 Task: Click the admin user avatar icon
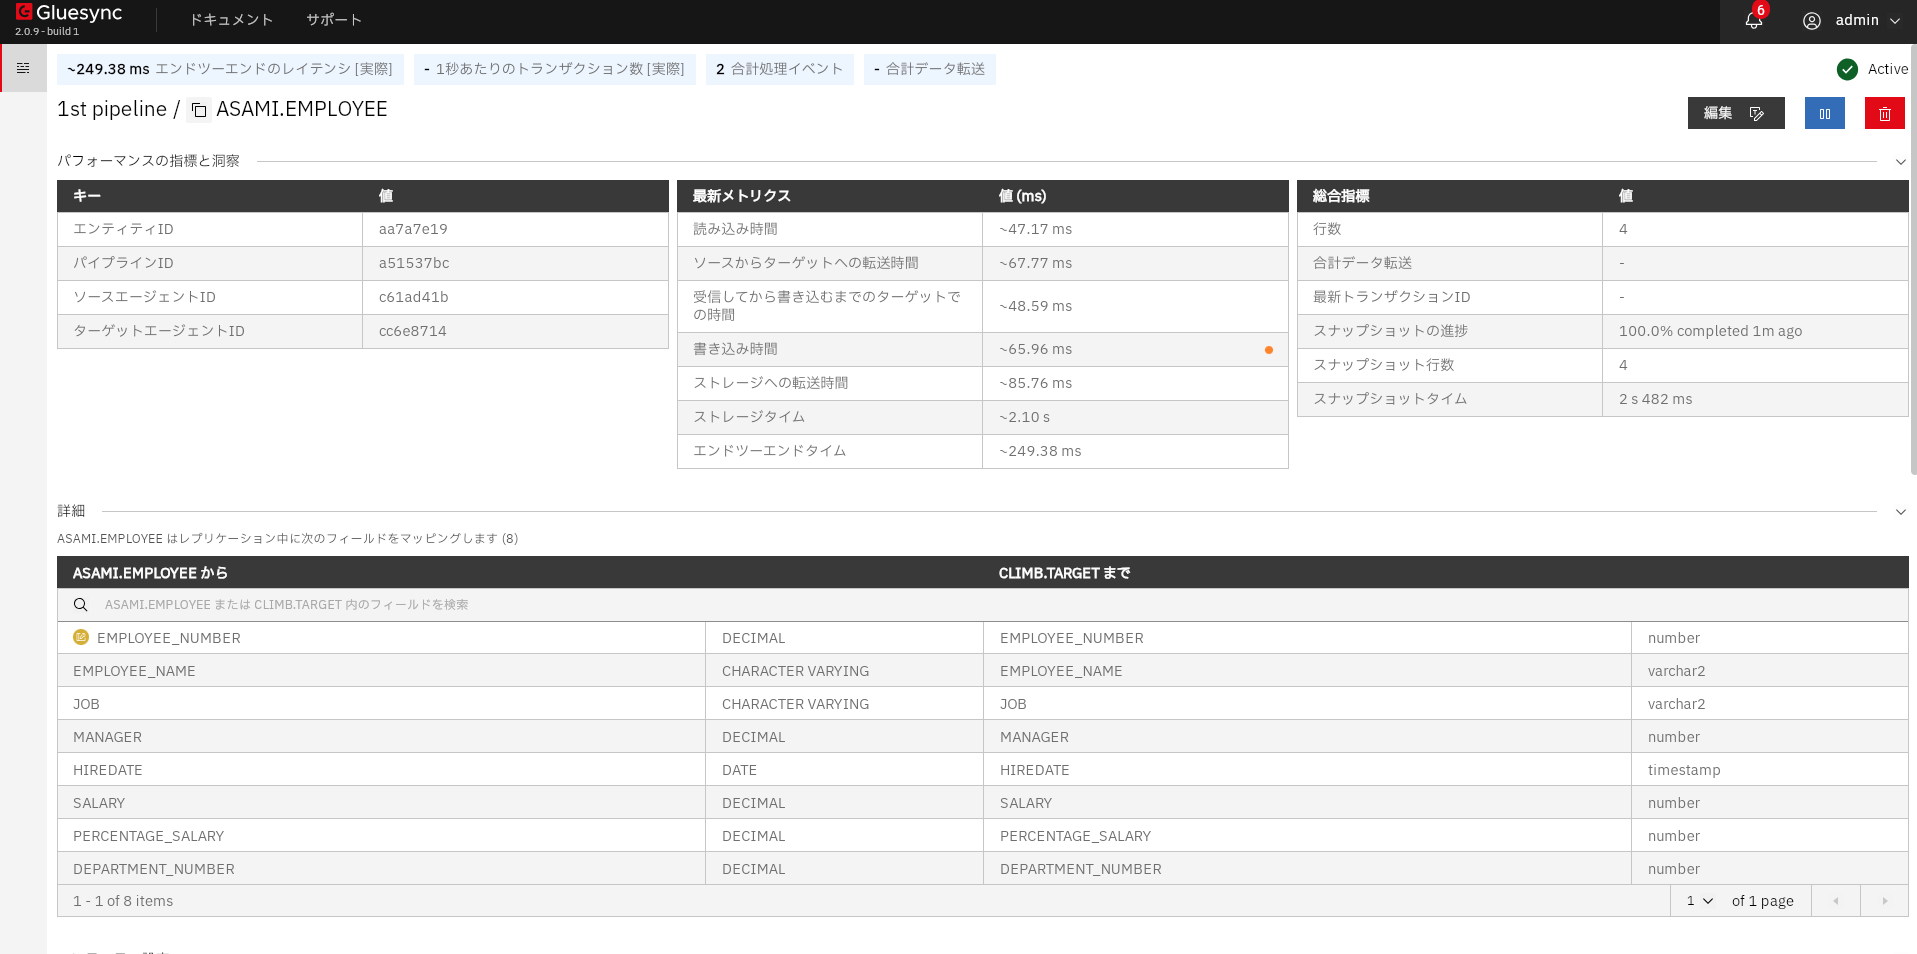coord(1811,20)
